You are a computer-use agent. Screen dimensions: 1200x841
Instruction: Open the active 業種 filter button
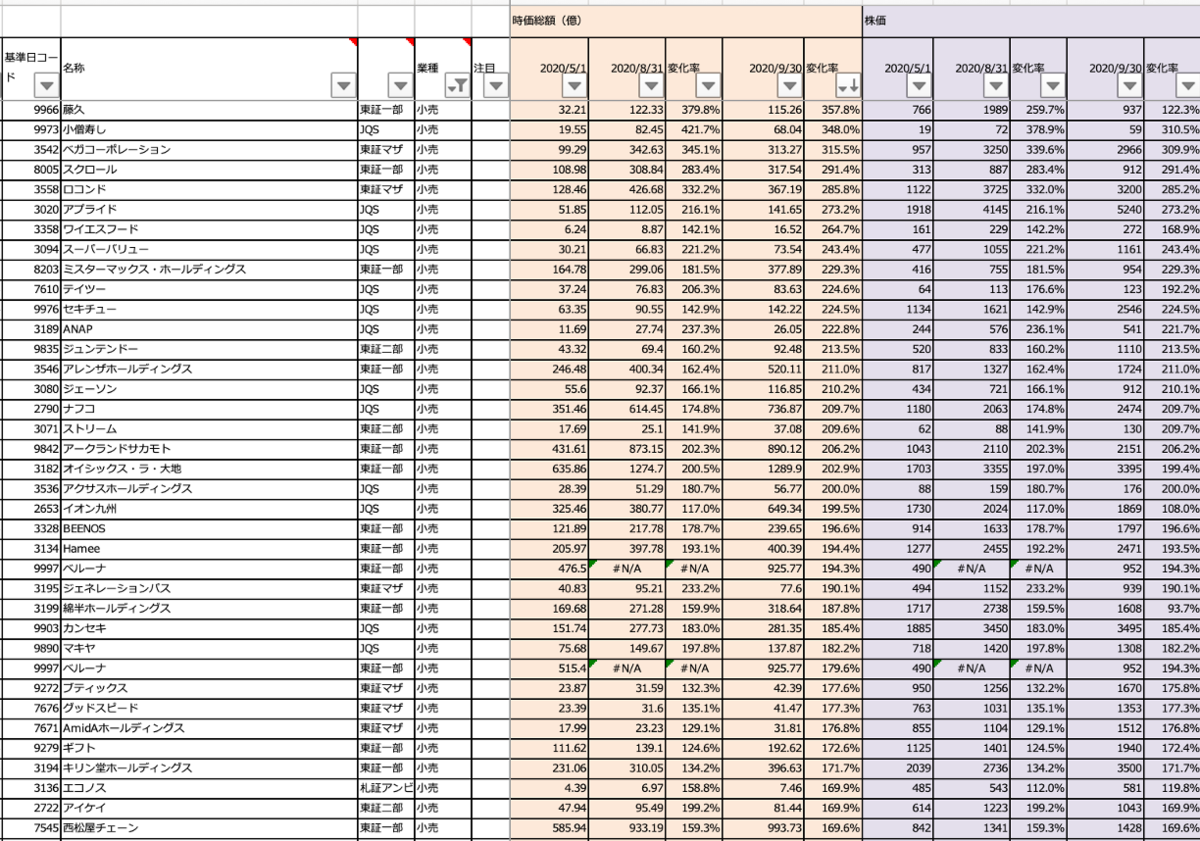pyautogui.click(x=457, y=86)
